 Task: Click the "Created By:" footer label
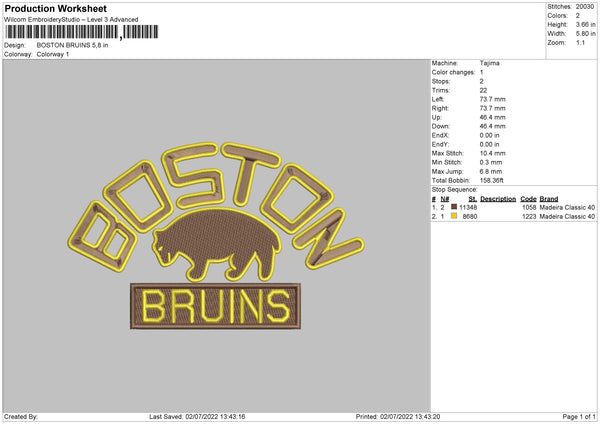(21, 417)
